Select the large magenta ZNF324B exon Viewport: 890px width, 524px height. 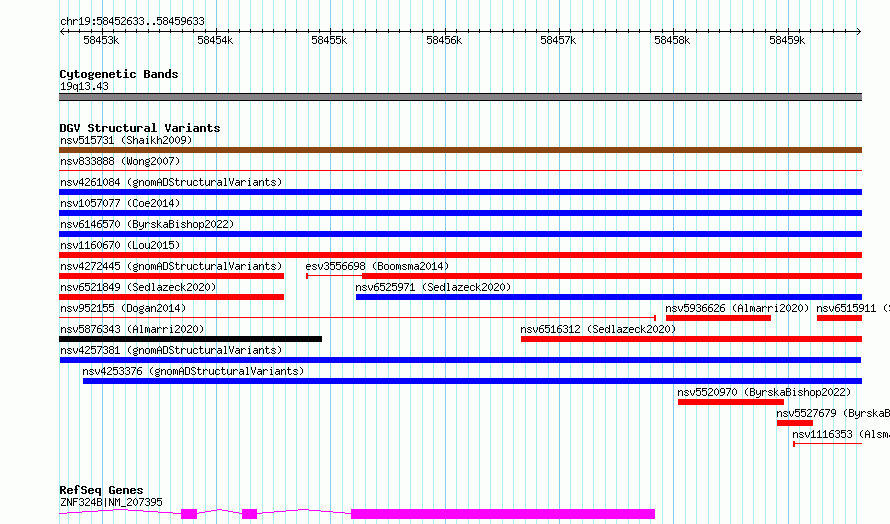pos(503,514)
